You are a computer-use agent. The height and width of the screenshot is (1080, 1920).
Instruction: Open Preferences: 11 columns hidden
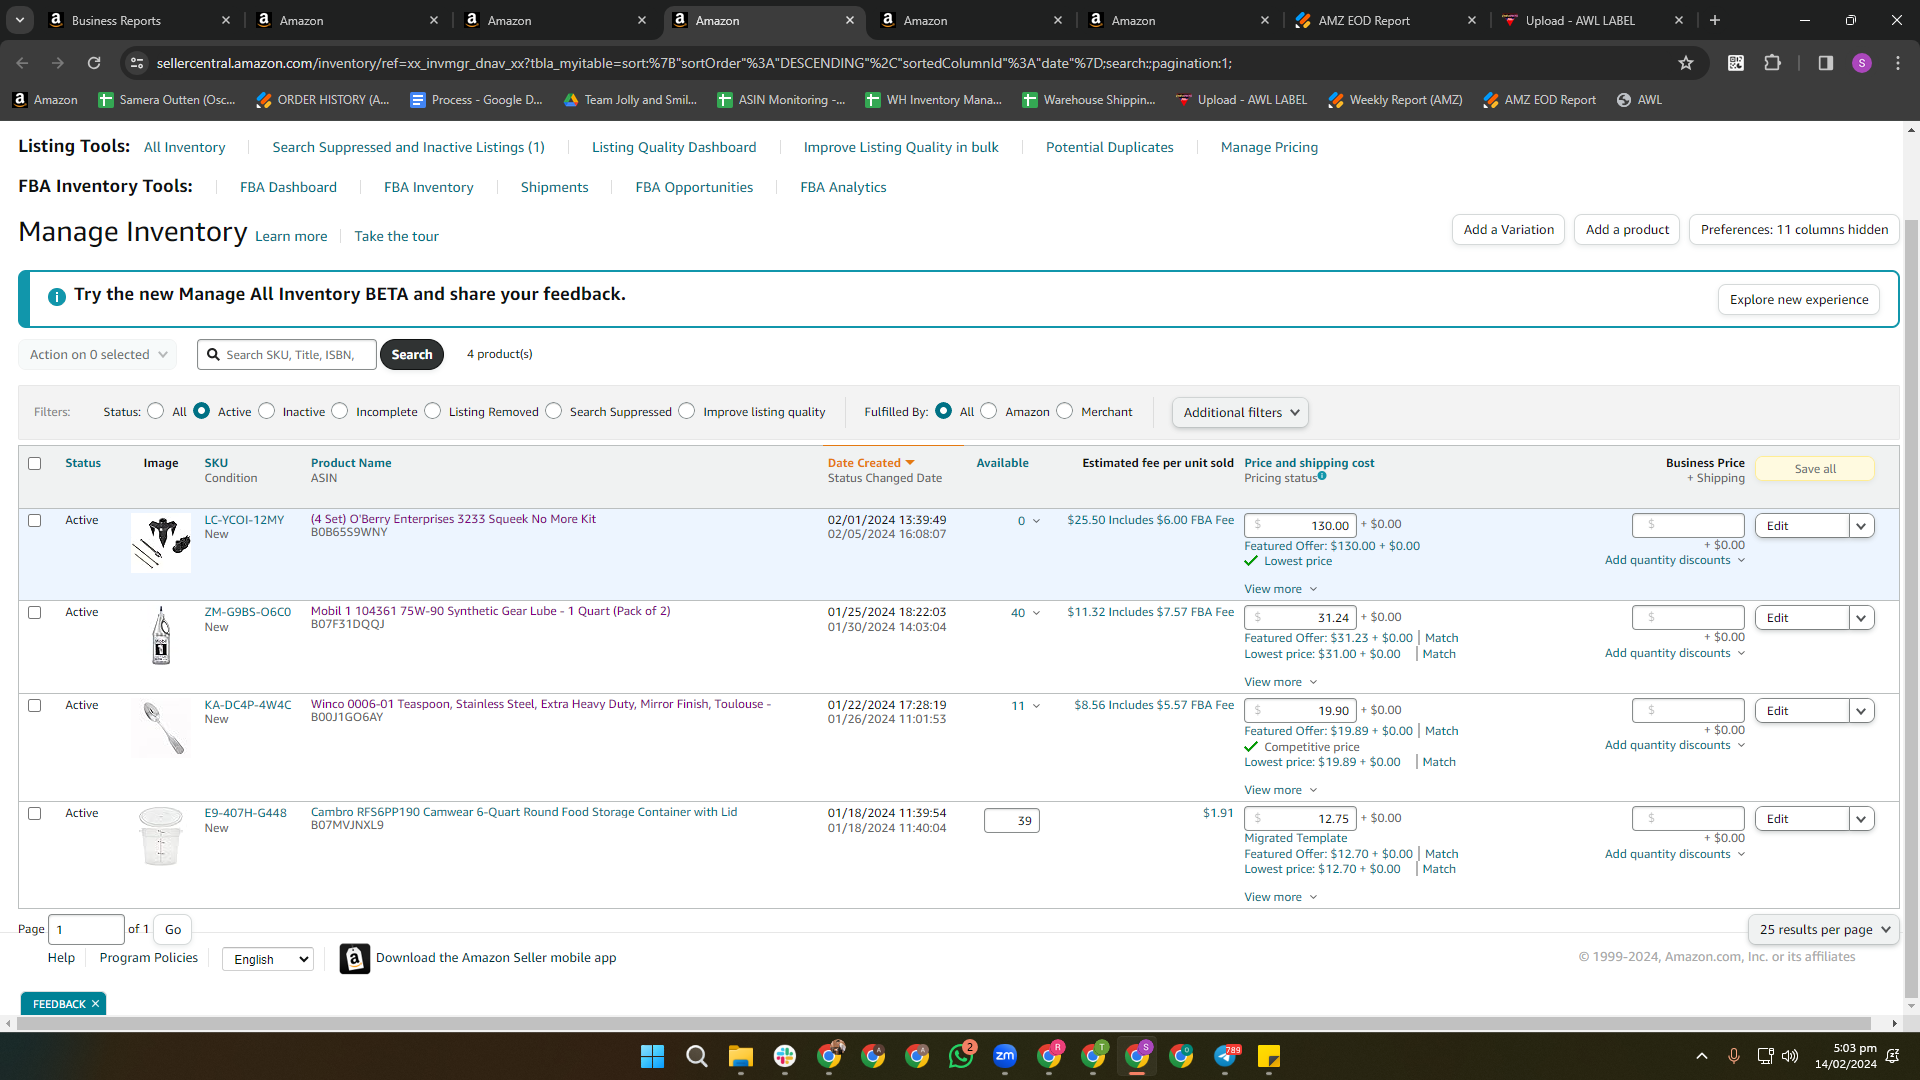pos(1794,230)
